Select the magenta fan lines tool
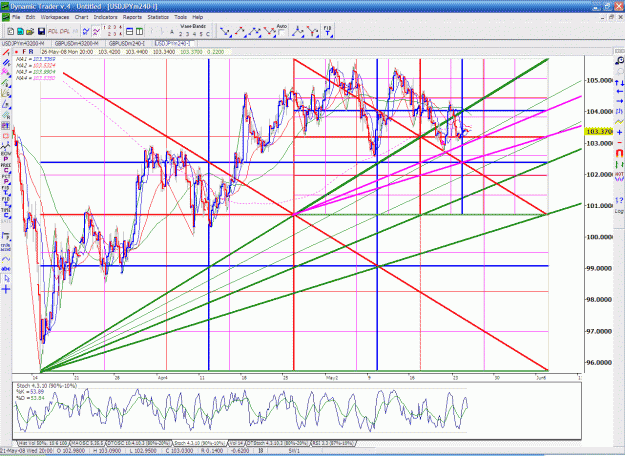The height and width of the screenshot is (456, 625). [6, 72]
